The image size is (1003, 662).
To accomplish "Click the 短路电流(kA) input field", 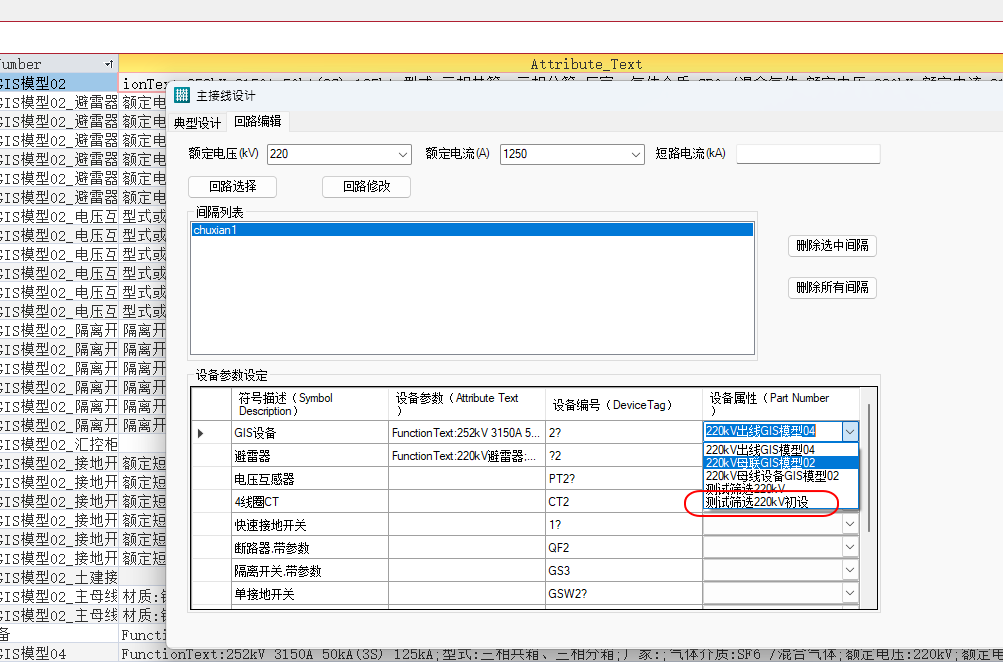I will click(808, 154).
